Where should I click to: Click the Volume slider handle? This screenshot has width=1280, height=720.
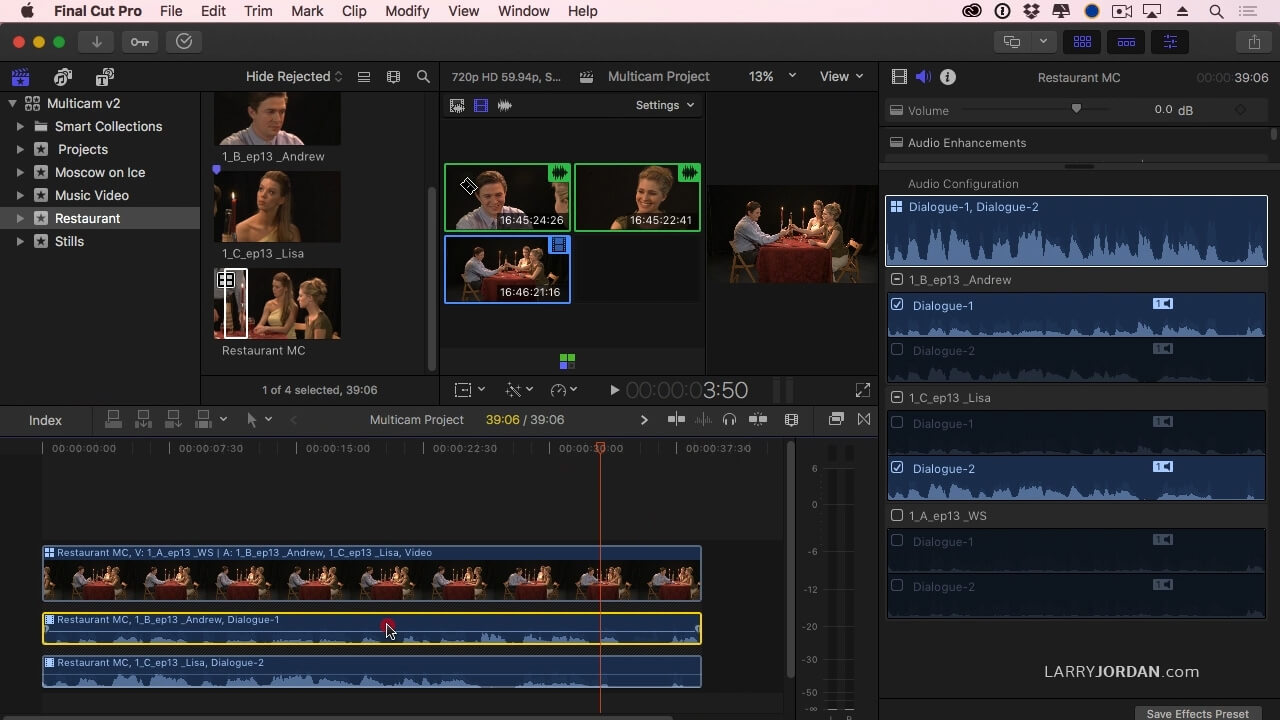(x=1076, y=109)
